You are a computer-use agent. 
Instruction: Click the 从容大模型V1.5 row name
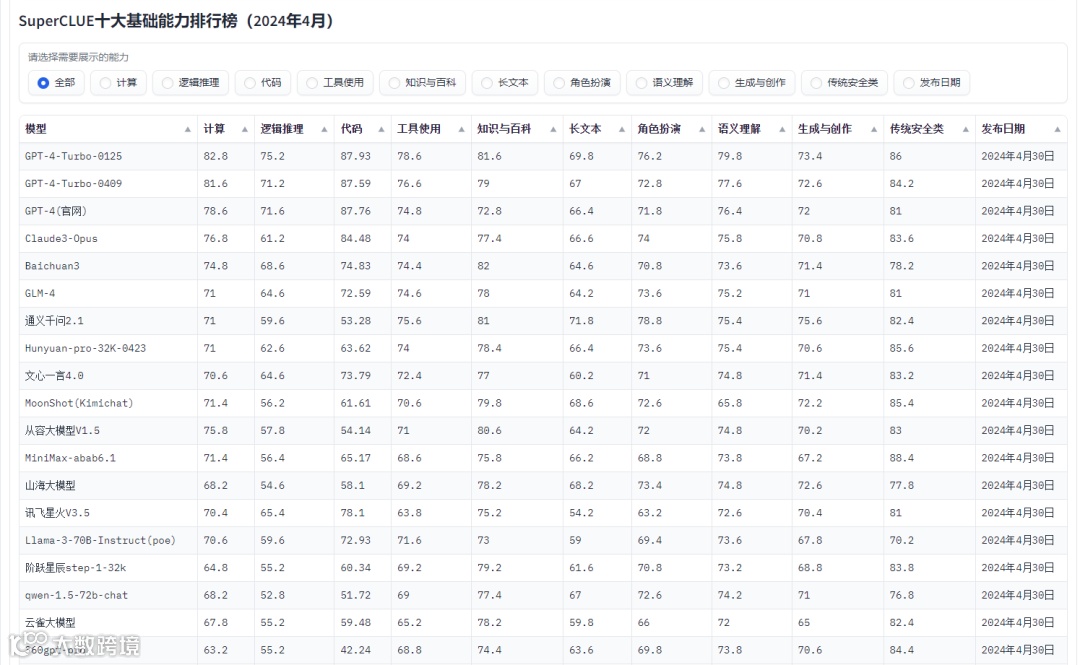[x=62, y=431]
